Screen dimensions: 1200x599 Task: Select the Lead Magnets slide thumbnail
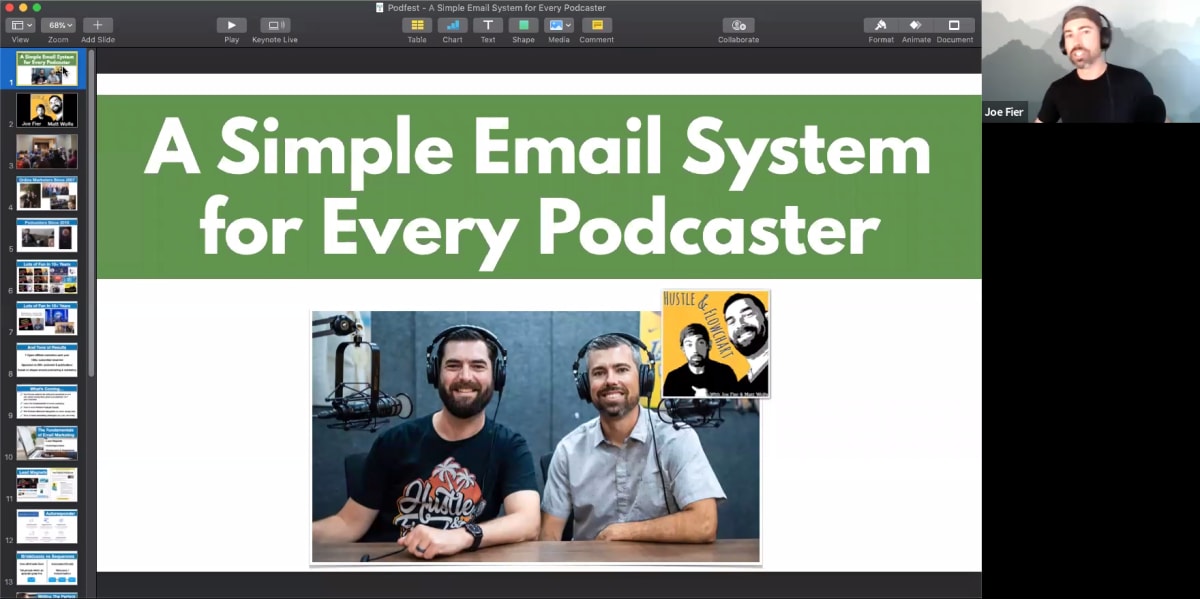[x=45, y=483]
